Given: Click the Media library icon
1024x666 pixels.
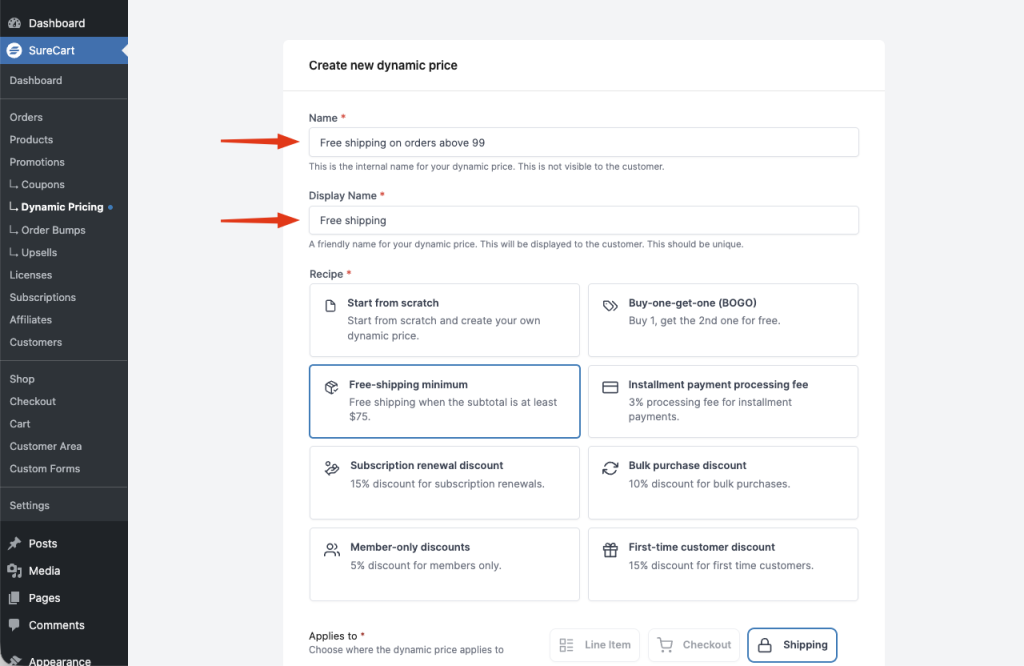Looking at the screenshot, I should (14, 571).
